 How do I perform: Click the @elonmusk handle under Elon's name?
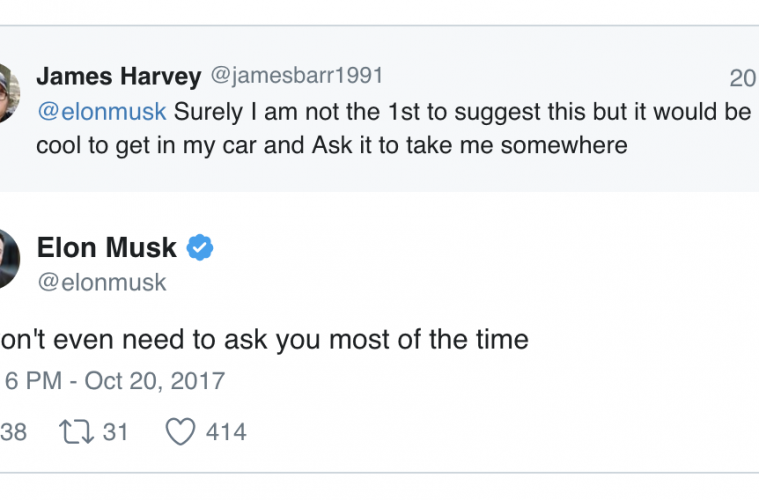coord(101,282)
